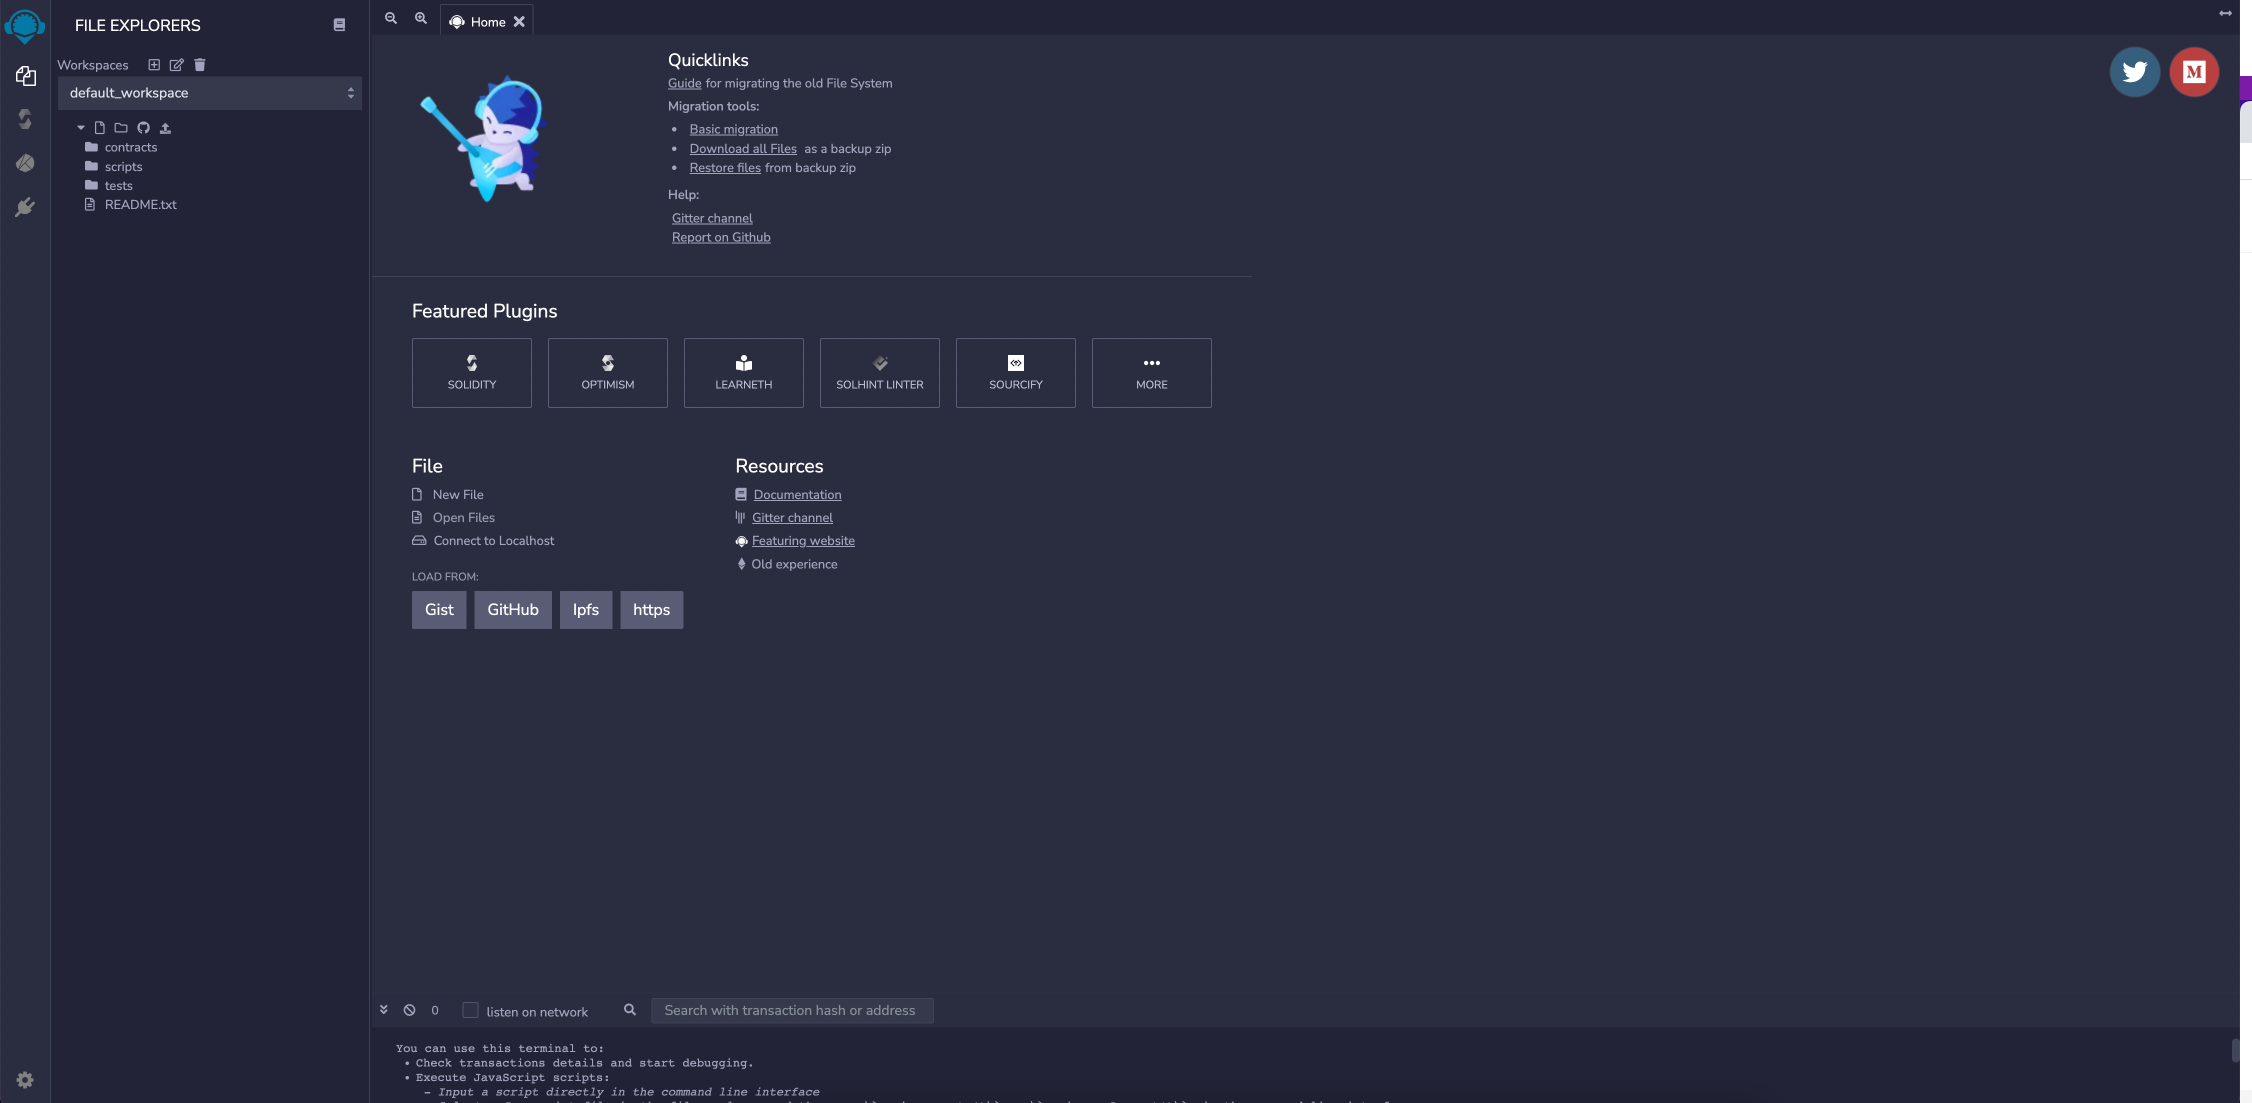The image size is (2252, 1103).
Task: Clear the terminal console
Action: click(x=410, y=1010)
